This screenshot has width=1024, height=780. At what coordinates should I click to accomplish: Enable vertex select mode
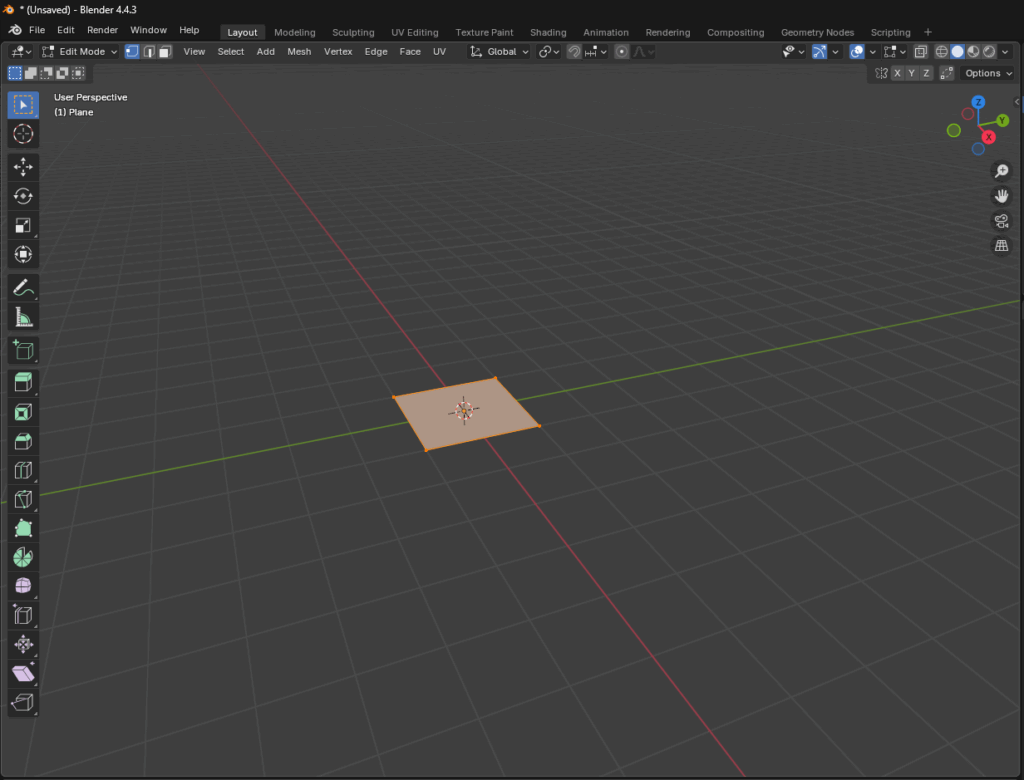click(x=132, y=52)
